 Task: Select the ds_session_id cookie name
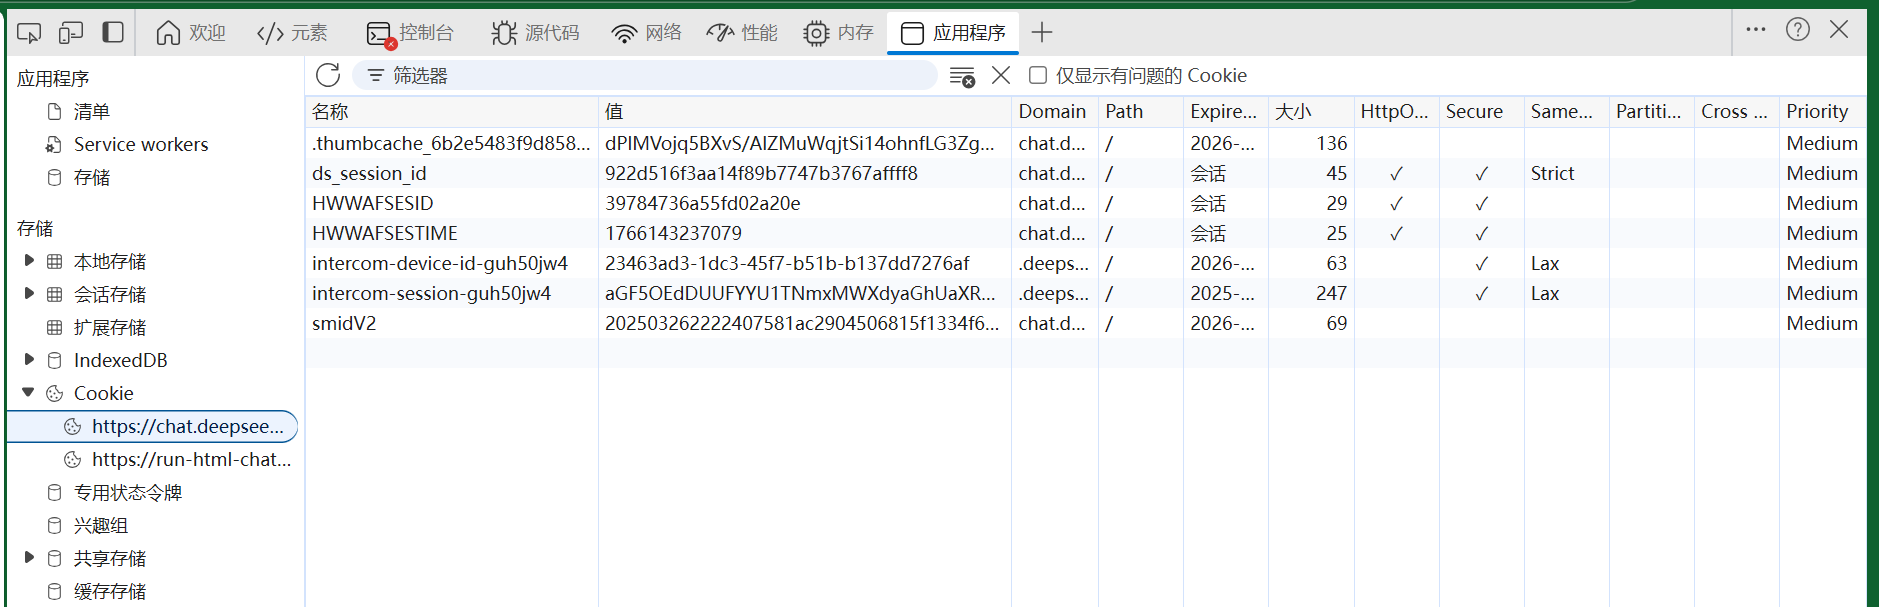369,173
